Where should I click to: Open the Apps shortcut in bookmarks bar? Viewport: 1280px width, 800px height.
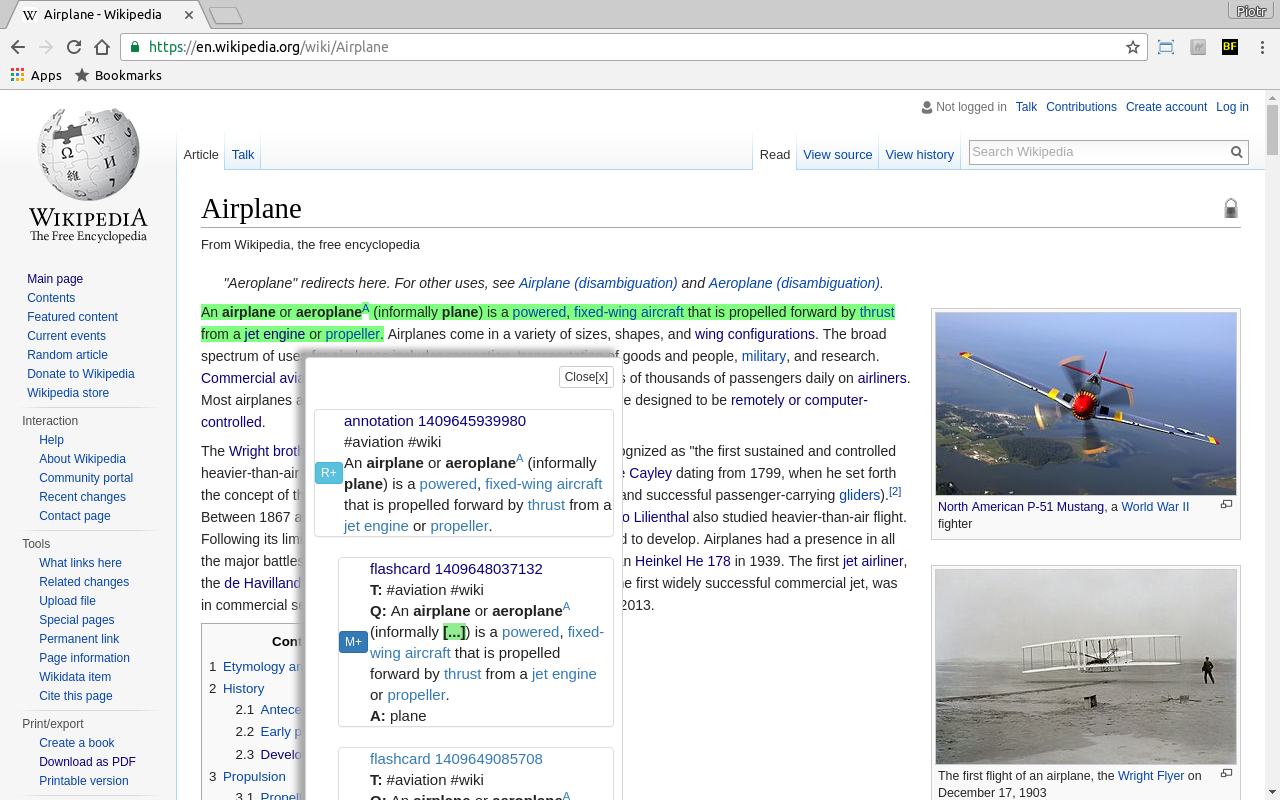click(x=36, y=75)
